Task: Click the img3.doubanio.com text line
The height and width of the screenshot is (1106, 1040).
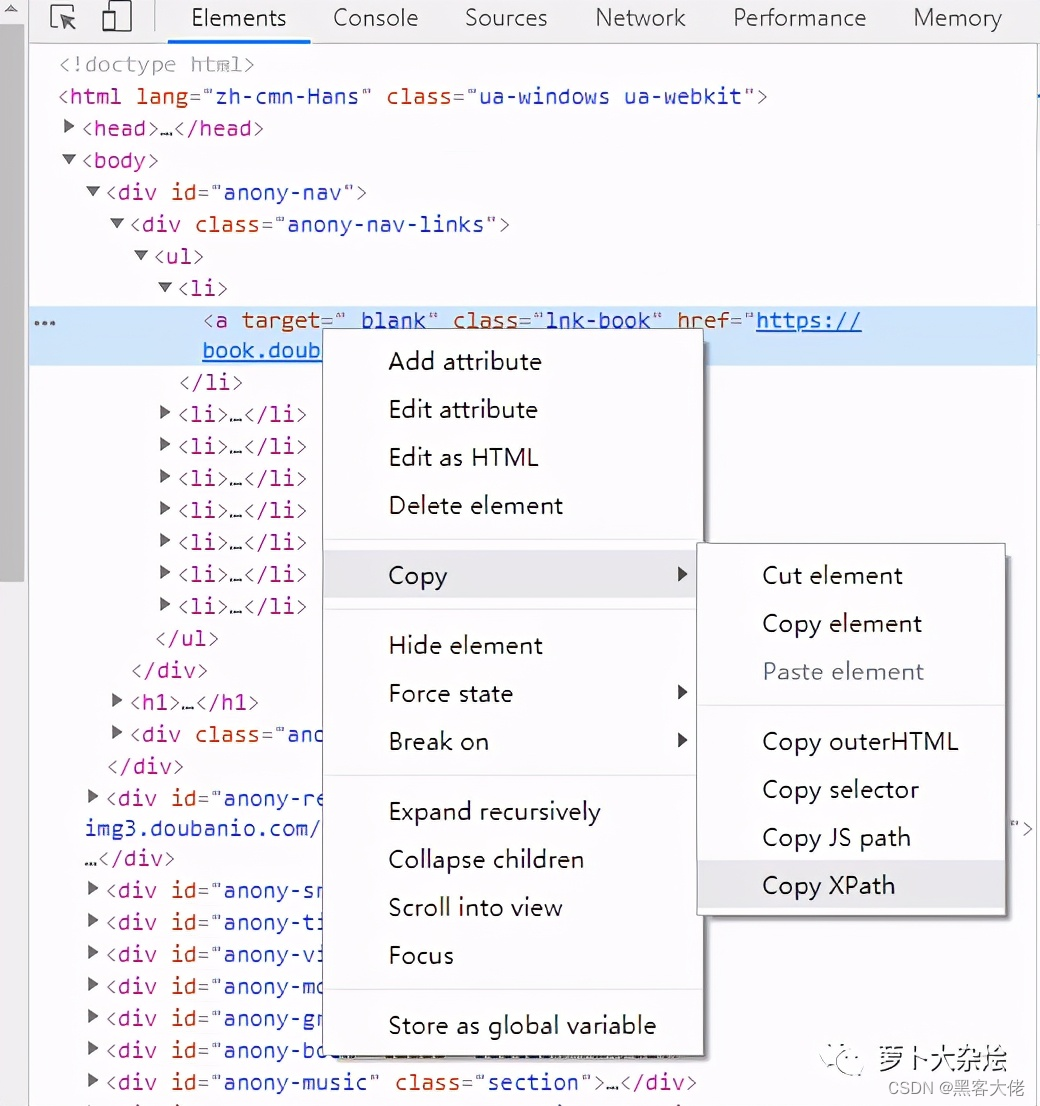Action: 202,828
